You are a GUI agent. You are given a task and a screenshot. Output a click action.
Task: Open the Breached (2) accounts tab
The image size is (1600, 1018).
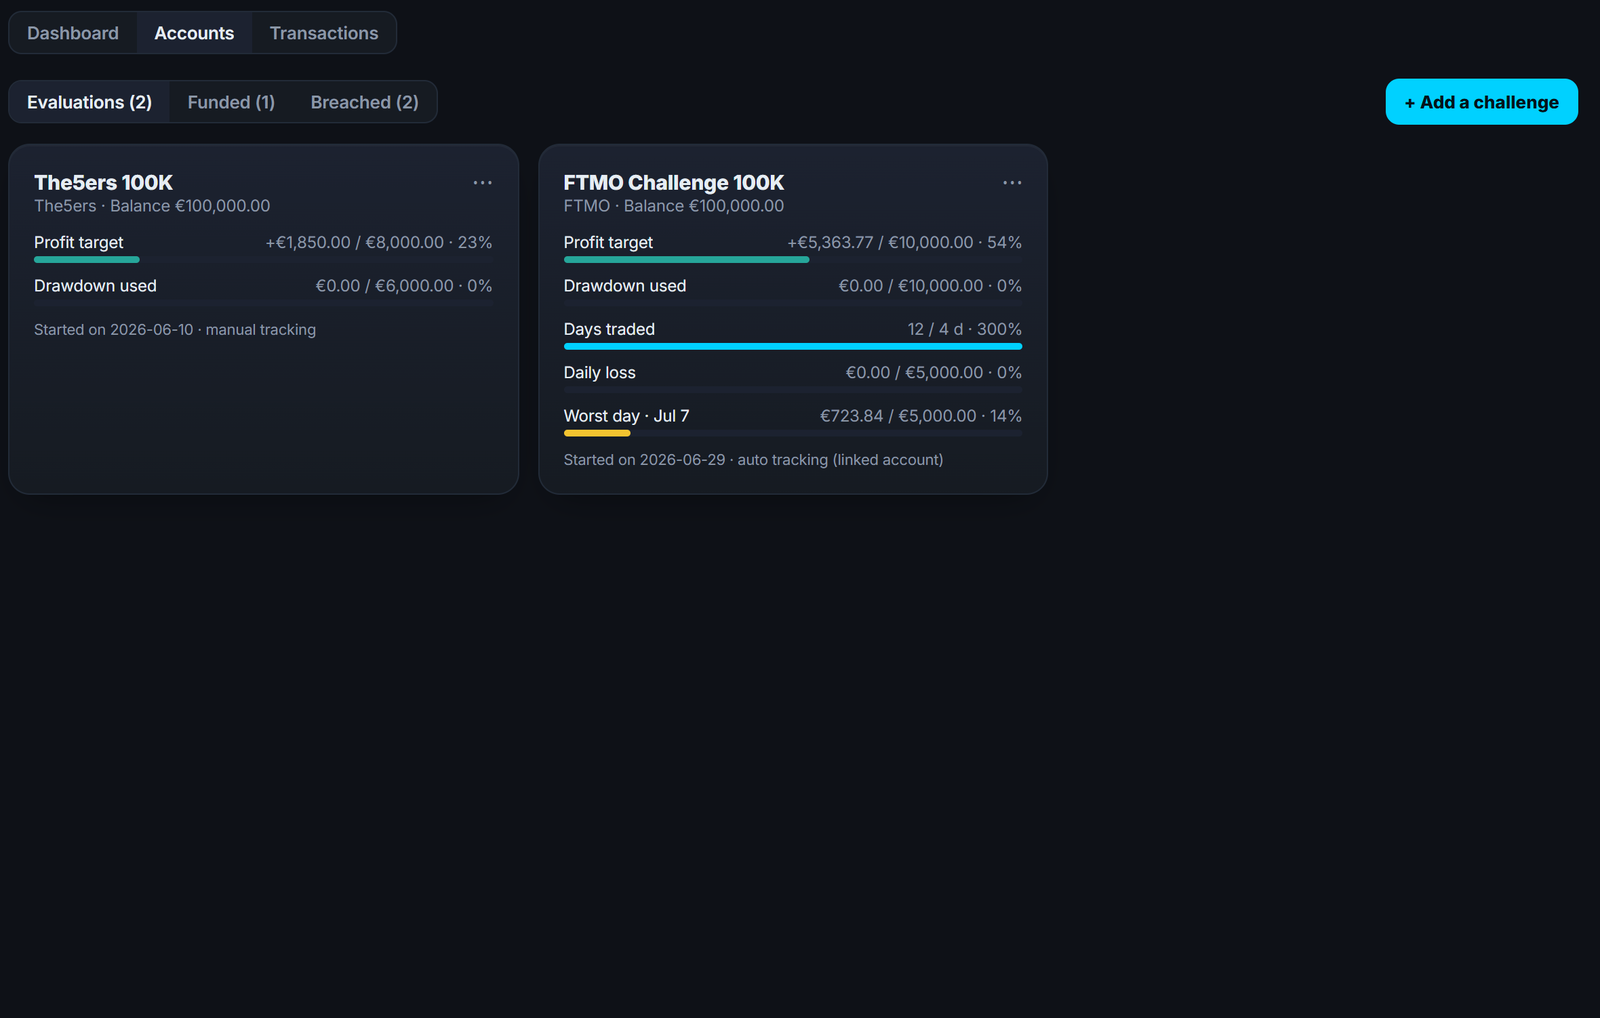point(365,102)
